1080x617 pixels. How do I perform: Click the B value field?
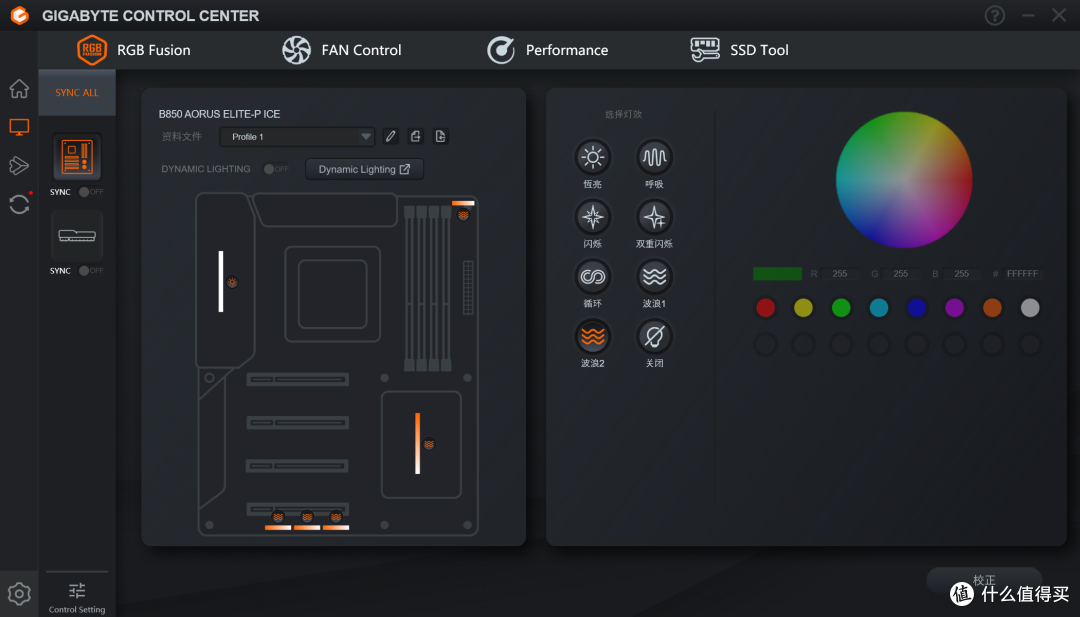click(962, 273)
